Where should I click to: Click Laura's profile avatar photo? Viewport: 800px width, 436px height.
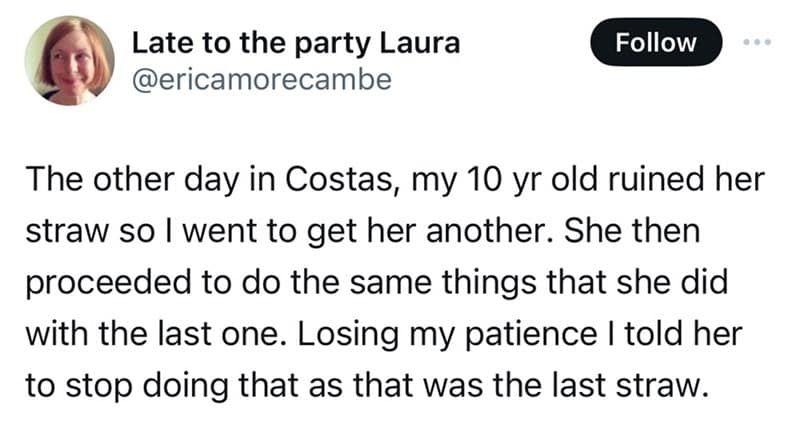68,61
